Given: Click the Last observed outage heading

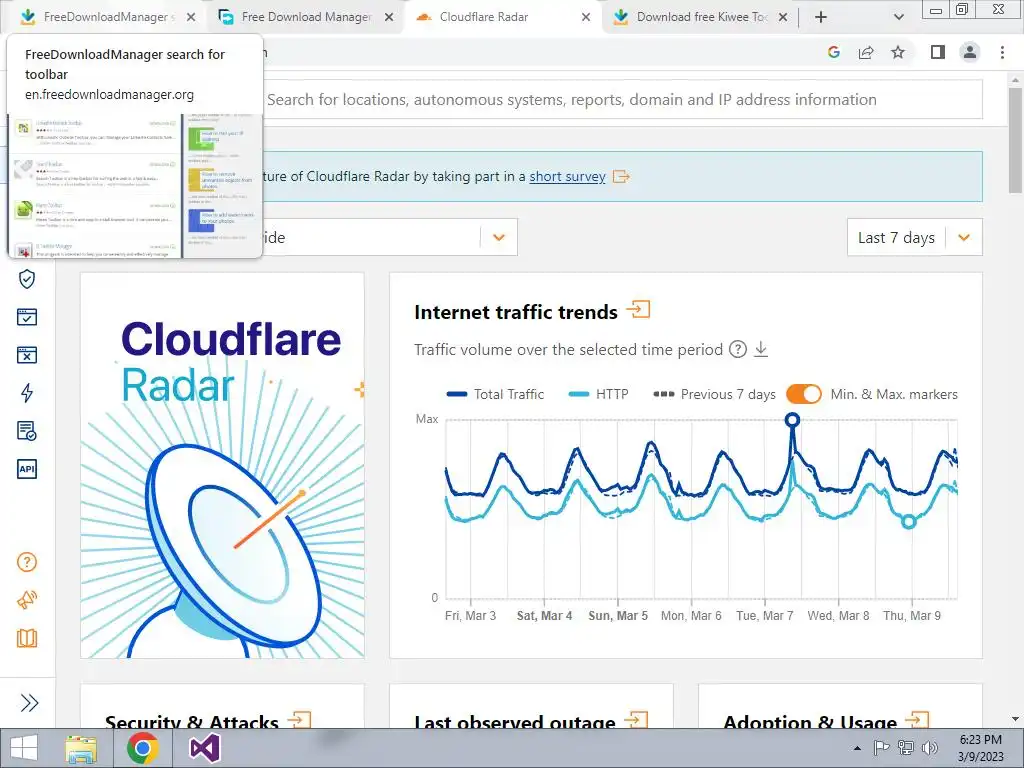Looking at the screenshot, I should (x=515, y=721).
